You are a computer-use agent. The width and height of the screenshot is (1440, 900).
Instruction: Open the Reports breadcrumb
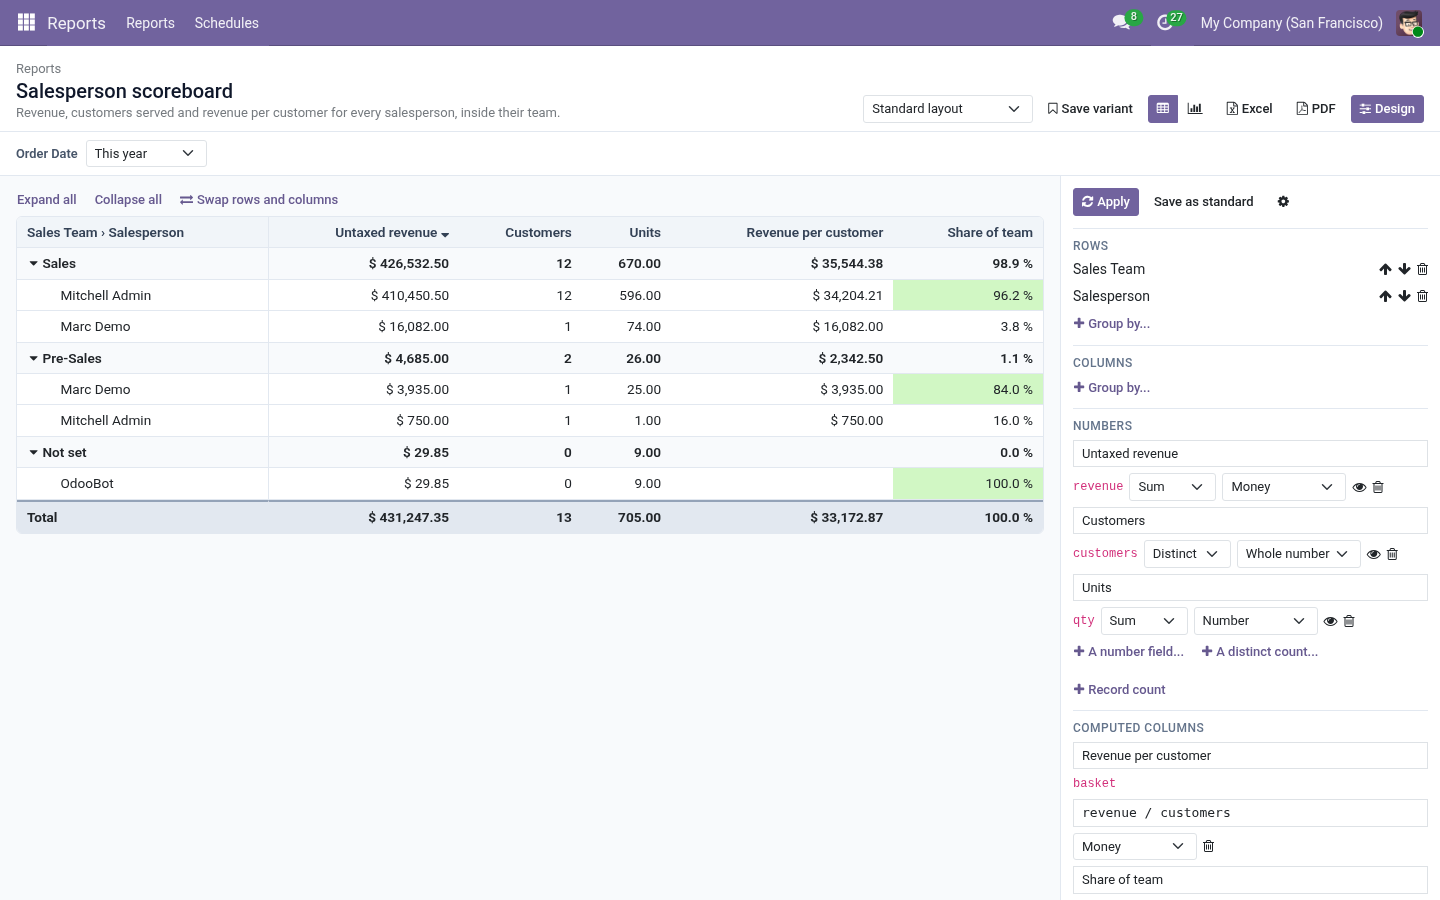click(x=38, y=69)
